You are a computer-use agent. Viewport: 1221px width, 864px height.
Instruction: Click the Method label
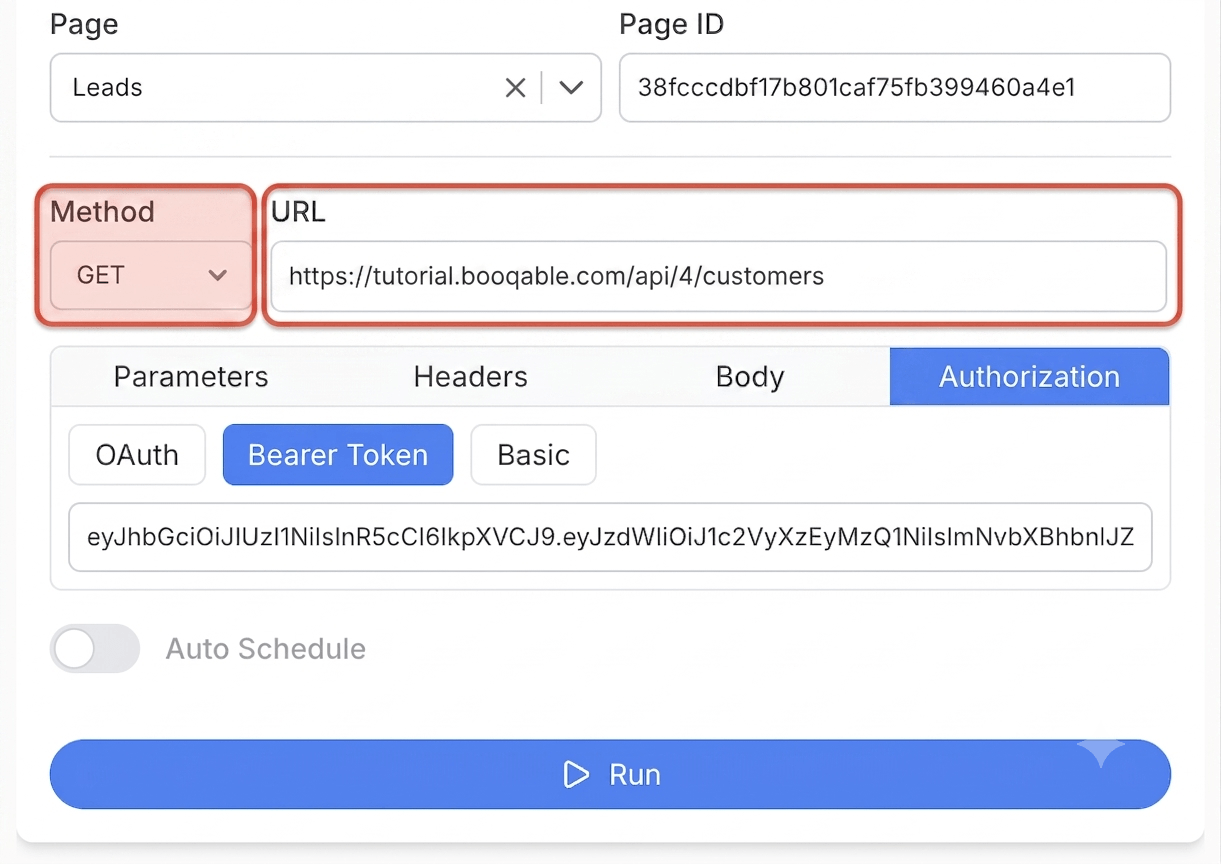pos(102,212)
